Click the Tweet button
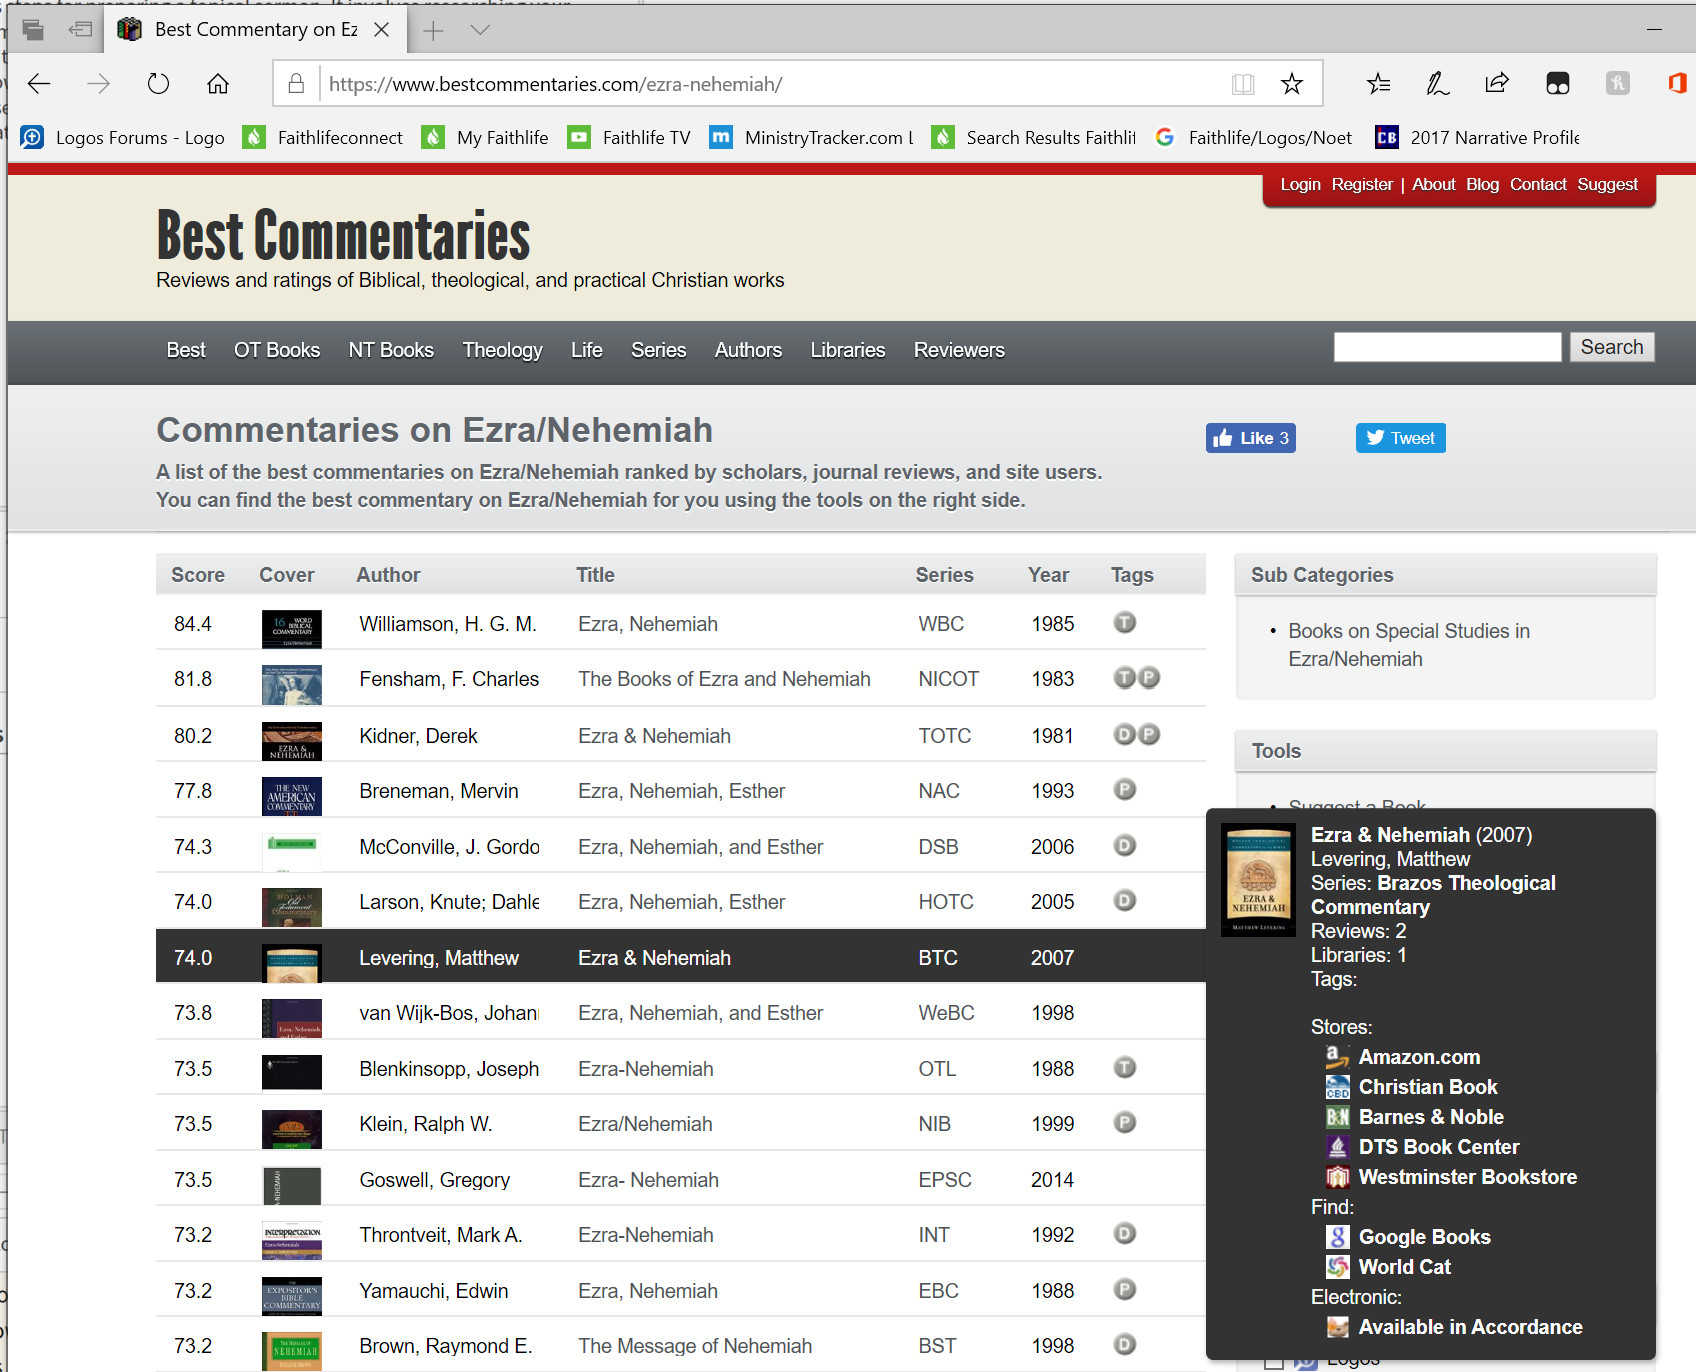 [1400, 438]
